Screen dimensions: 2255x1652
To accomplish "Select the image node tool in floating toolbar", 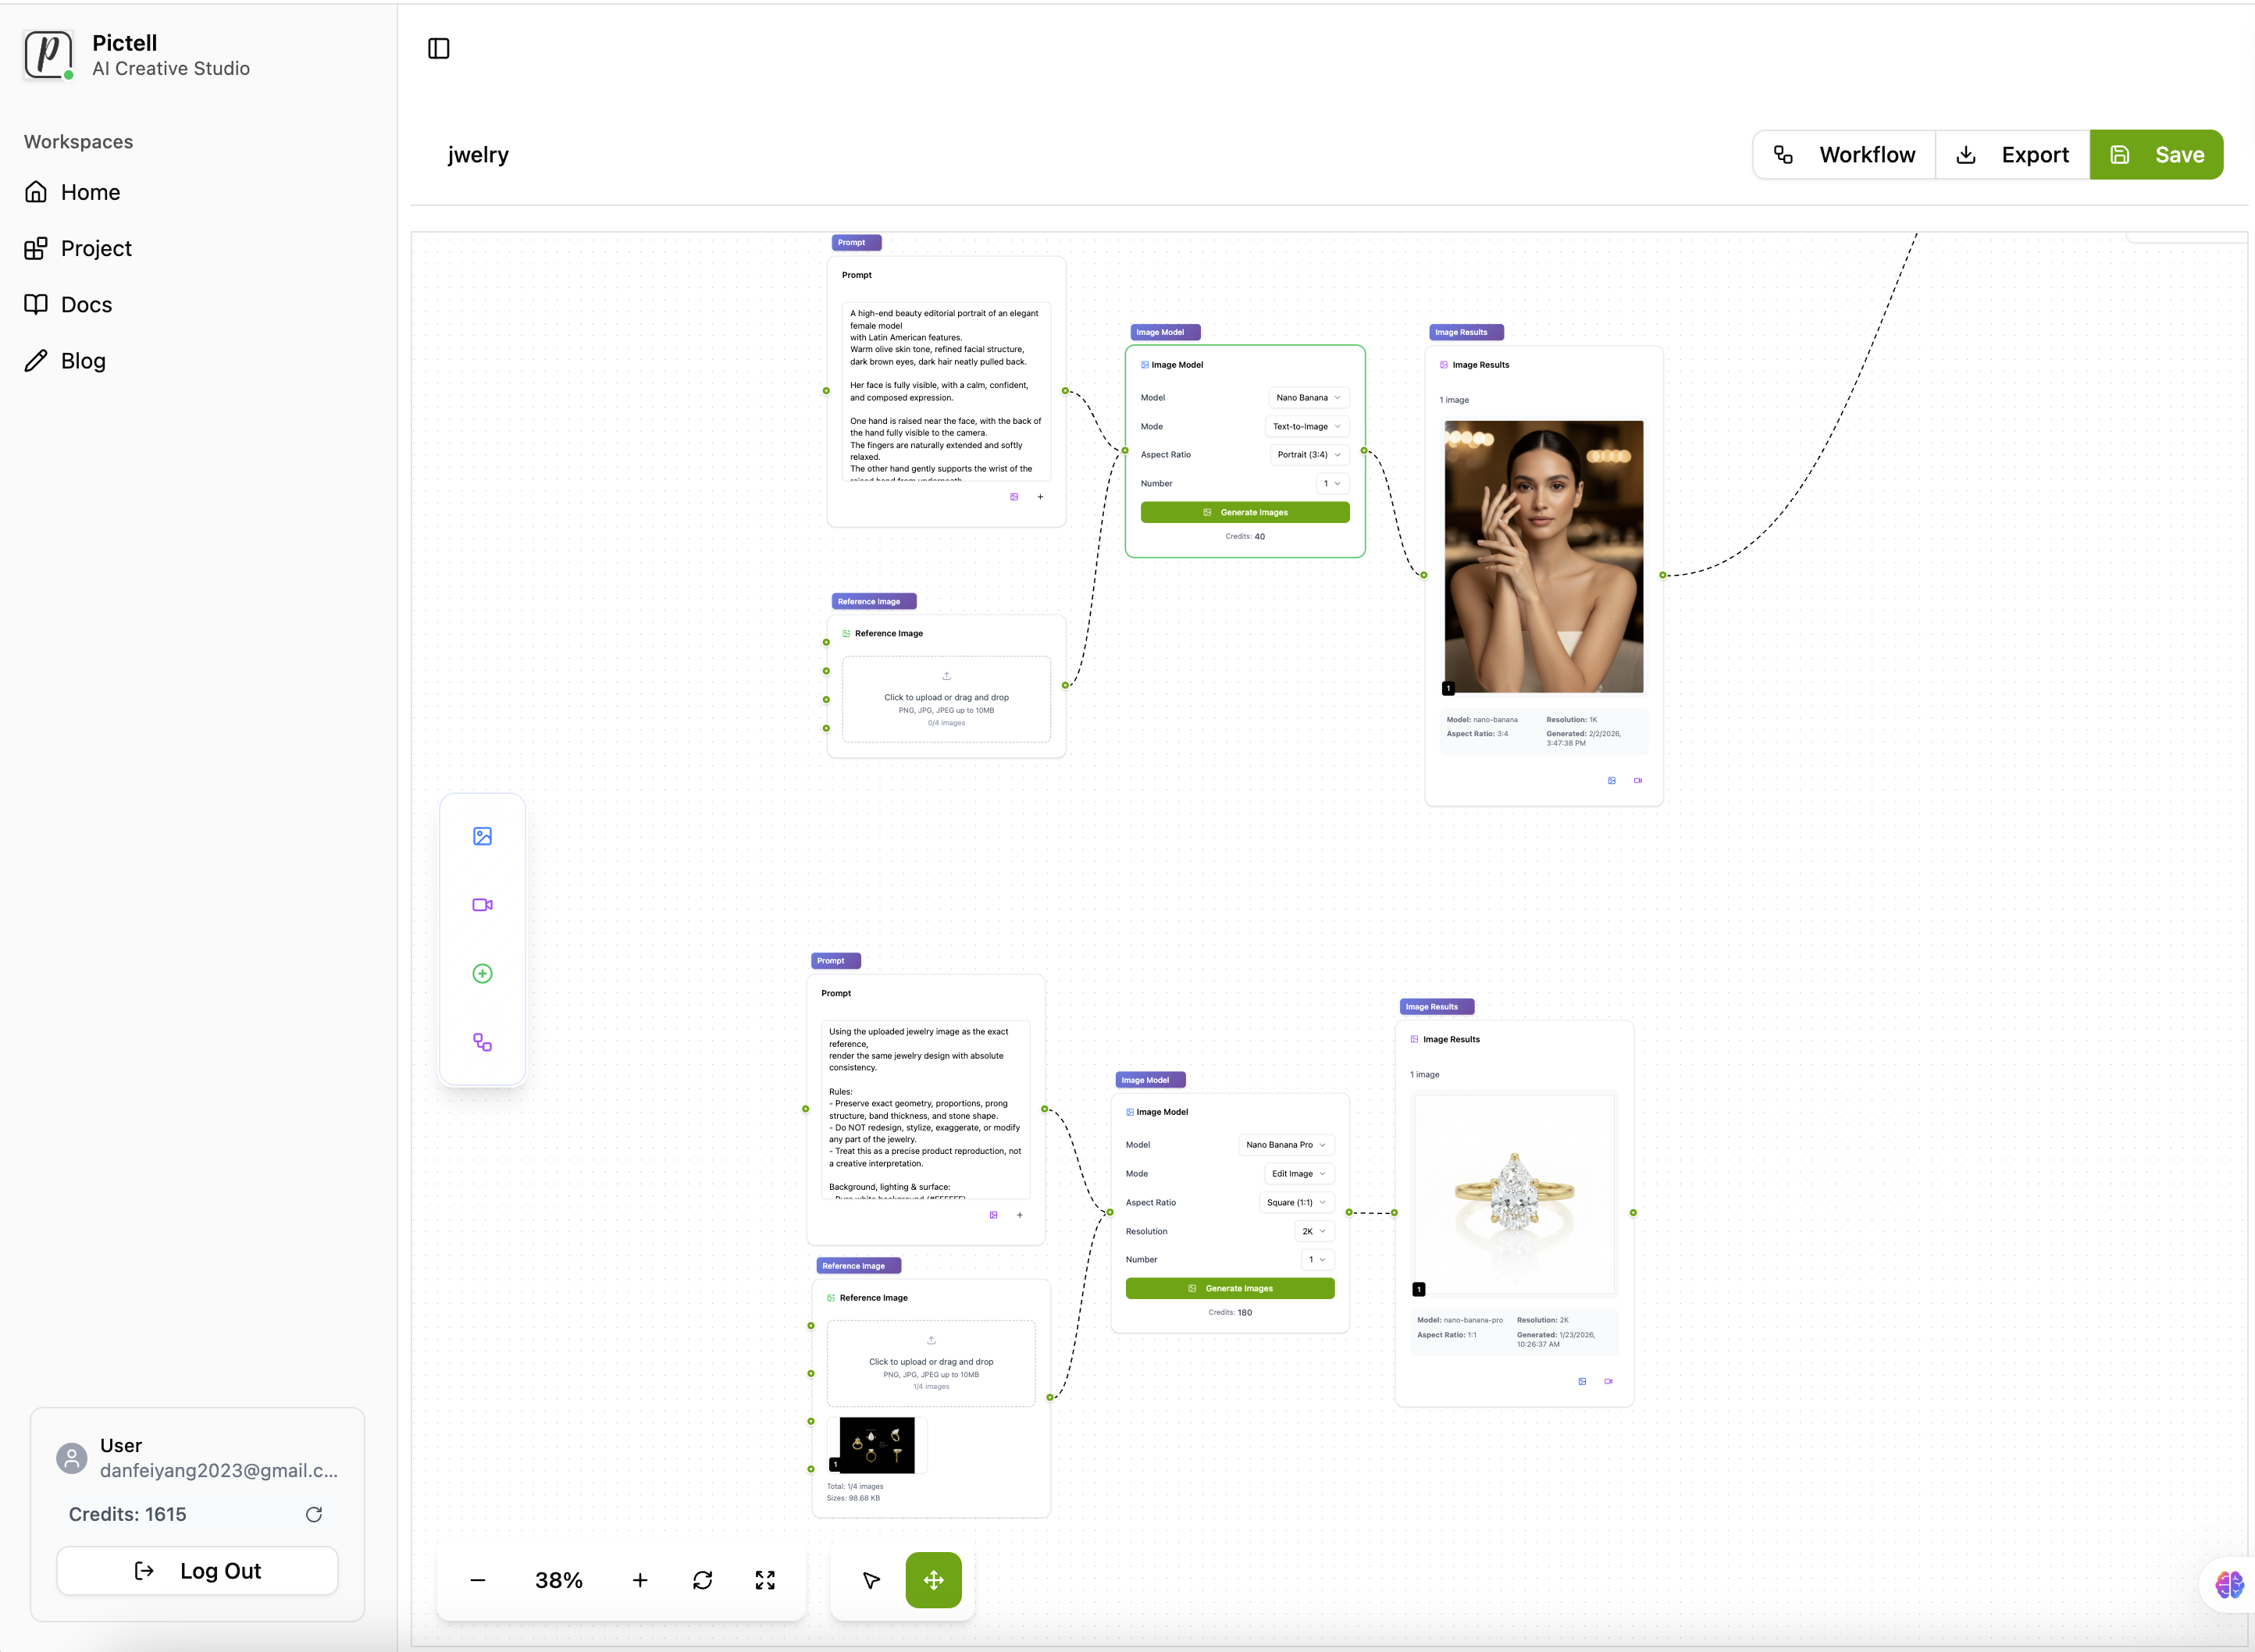I will pyautogui.click(x=483, y=836).
